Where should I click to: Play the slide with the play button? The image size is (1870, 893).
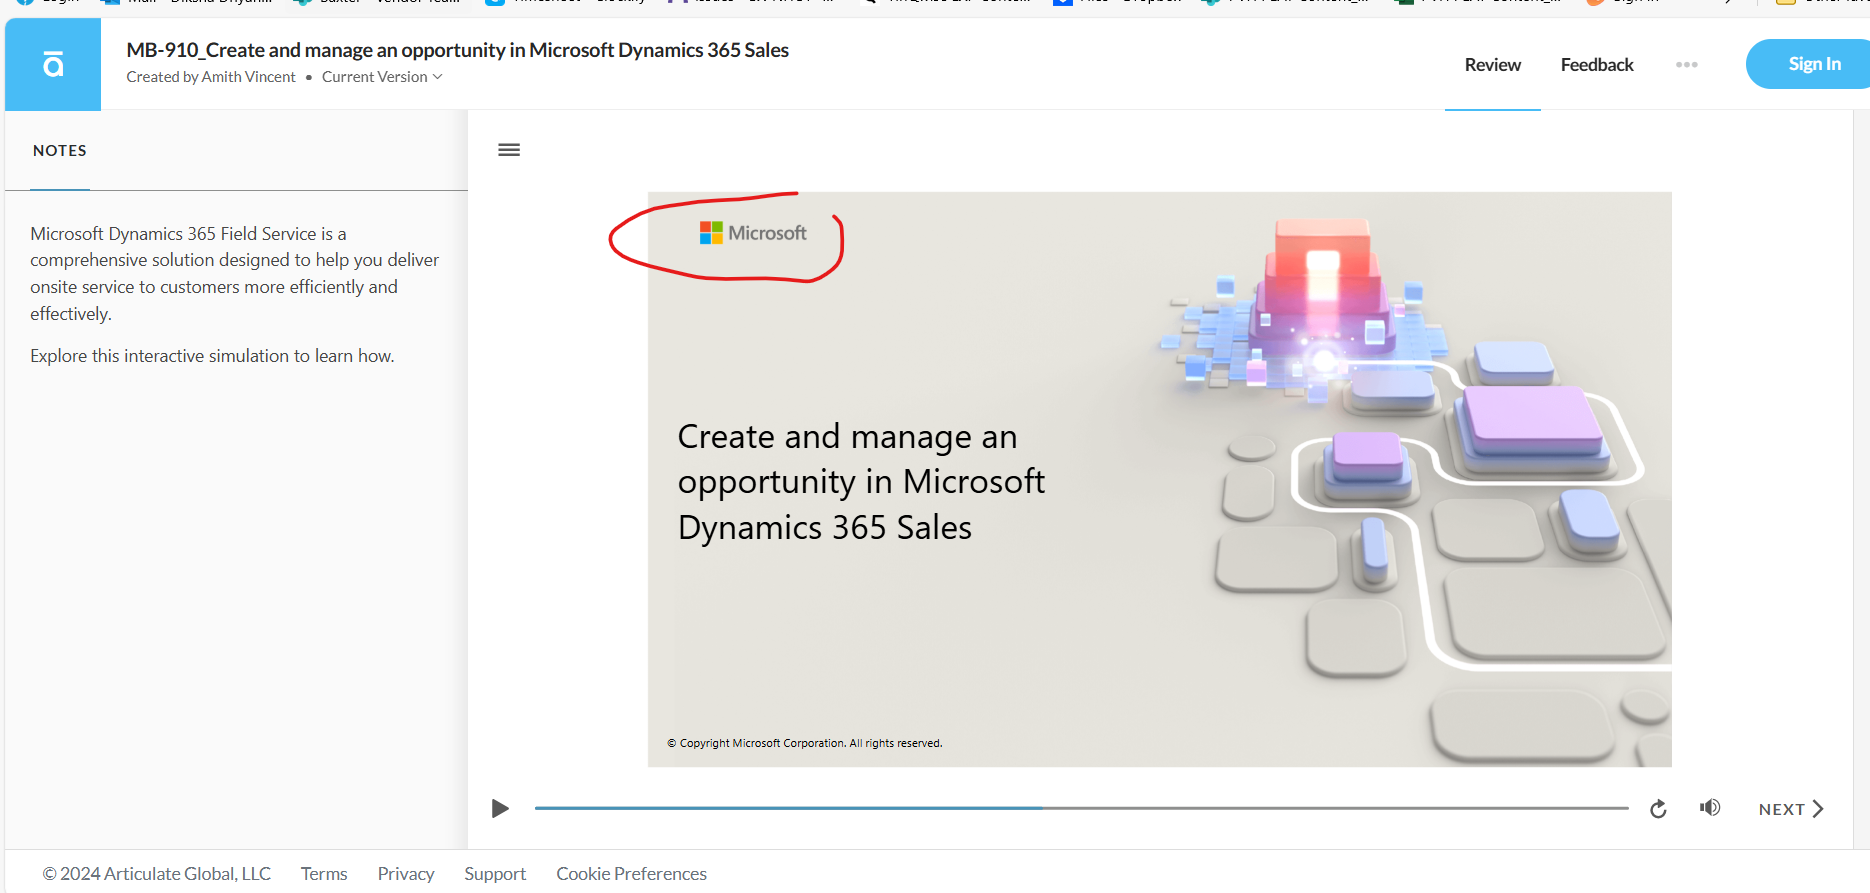(x=500, y=808)
